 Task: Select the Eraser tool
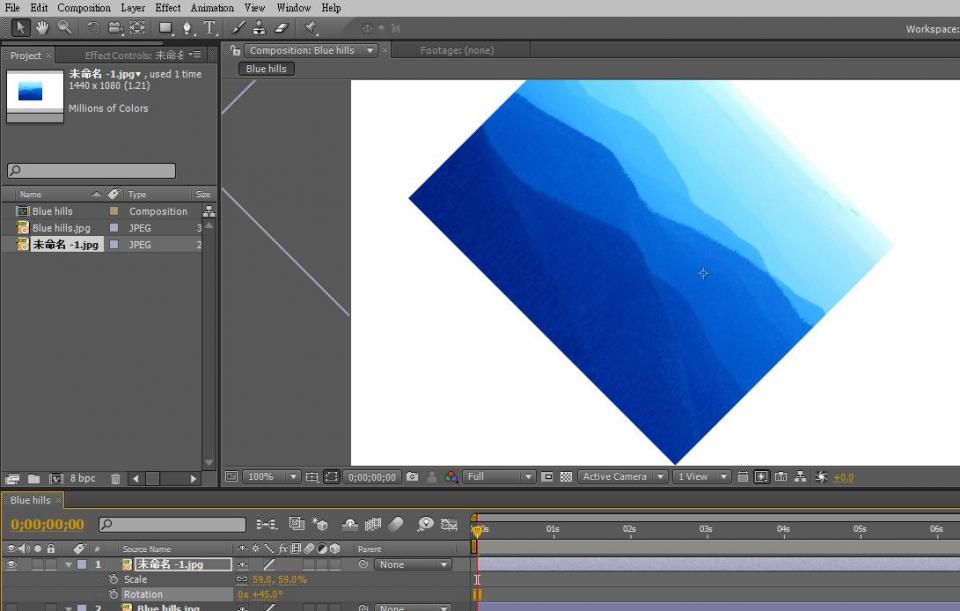[x=281, y=28]
